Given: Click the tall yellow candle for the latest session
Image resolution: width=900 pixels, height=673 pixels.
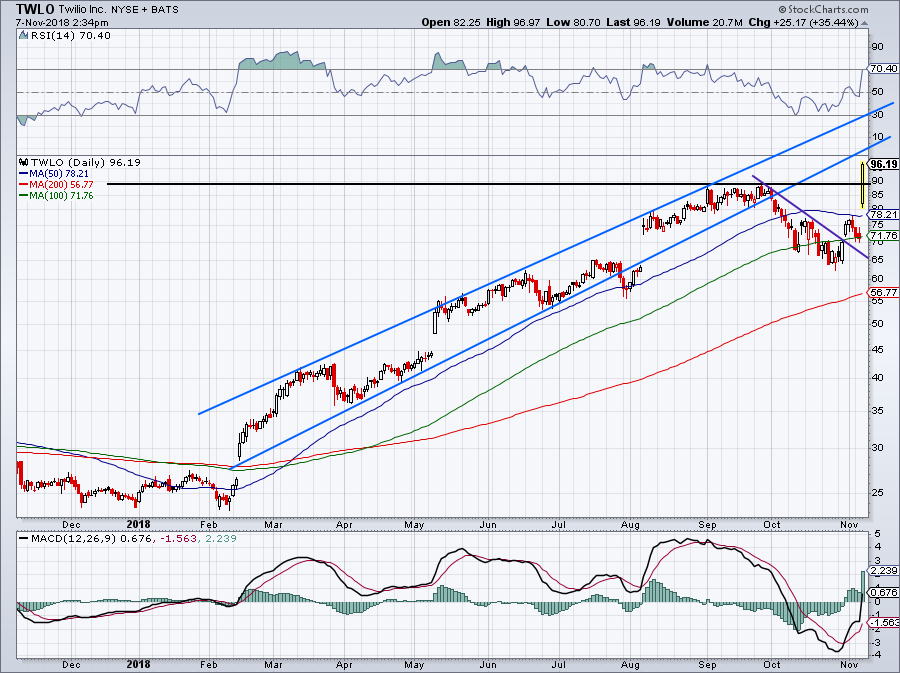Looking at the screenshot, I should 862,185.
